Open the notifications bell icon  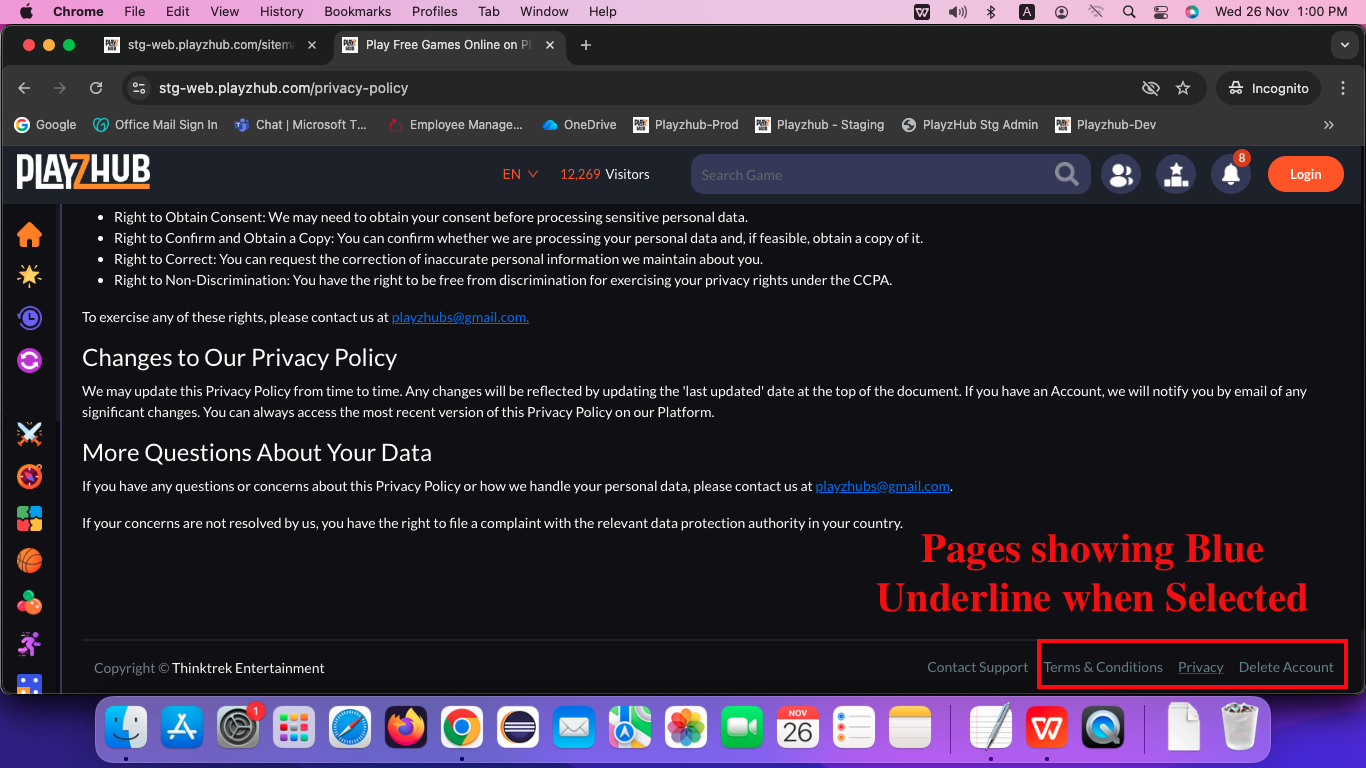[1231, 174]
